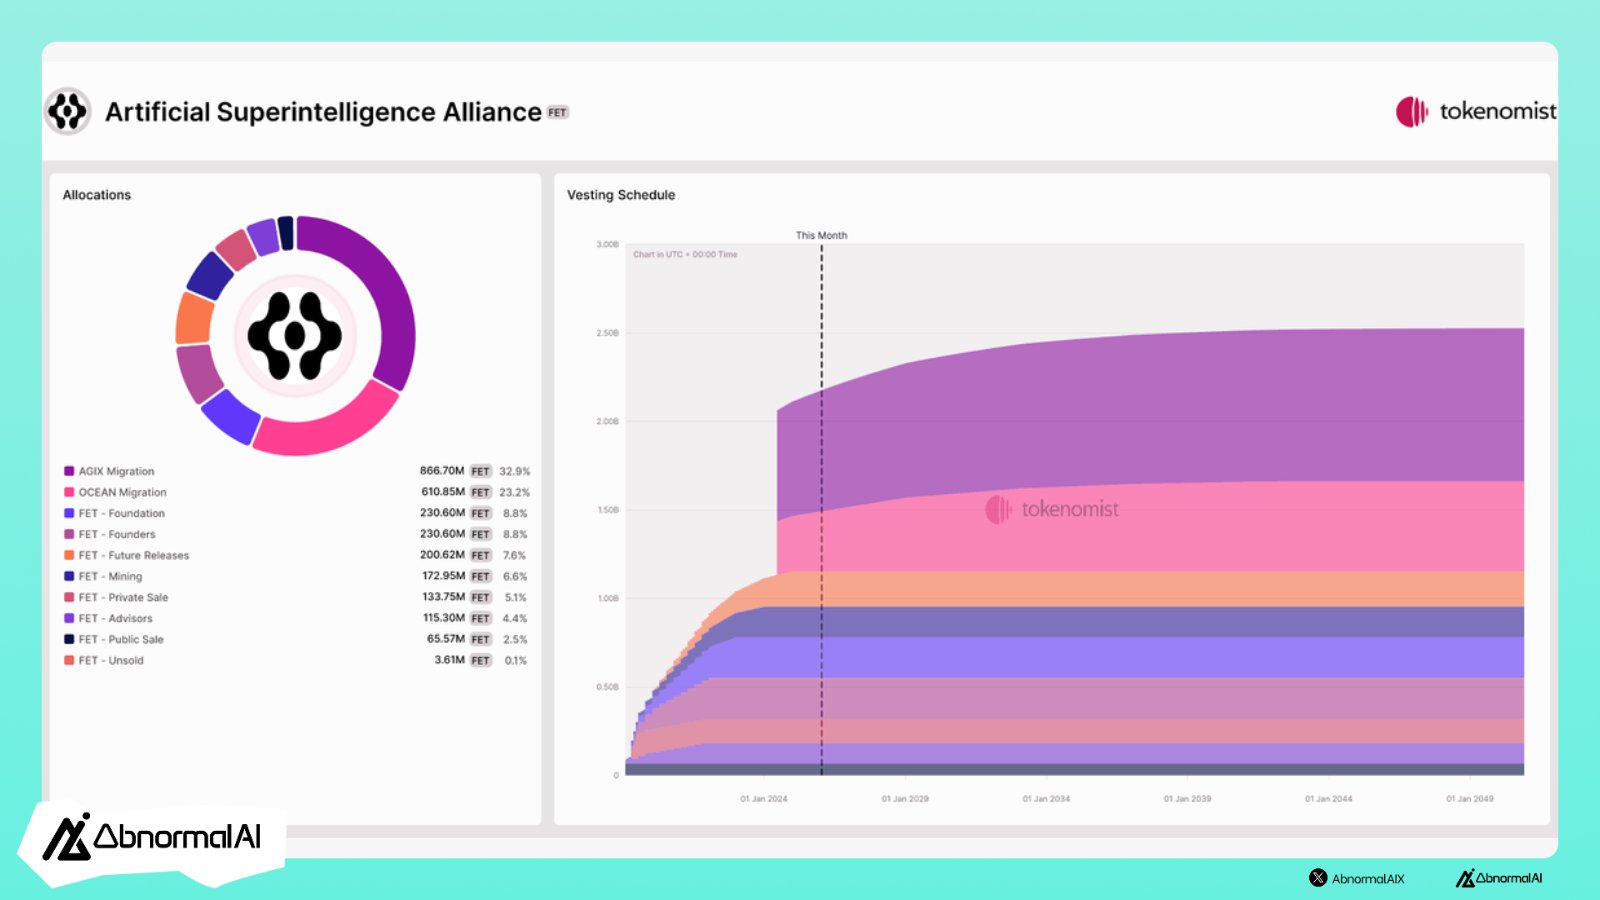Click the 01 Jan 2034 axis label
The width and height of the screenshot is (1600, 900).
(x=1046, y=799)
